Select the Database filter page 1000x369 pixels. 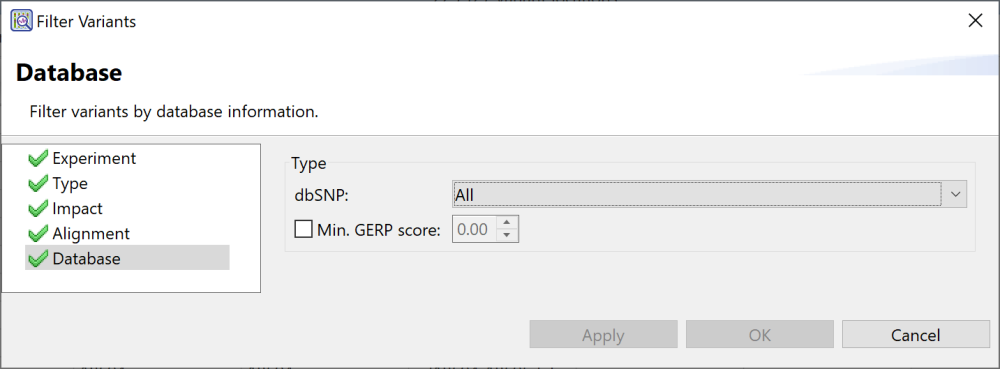(x=127, y=258)
